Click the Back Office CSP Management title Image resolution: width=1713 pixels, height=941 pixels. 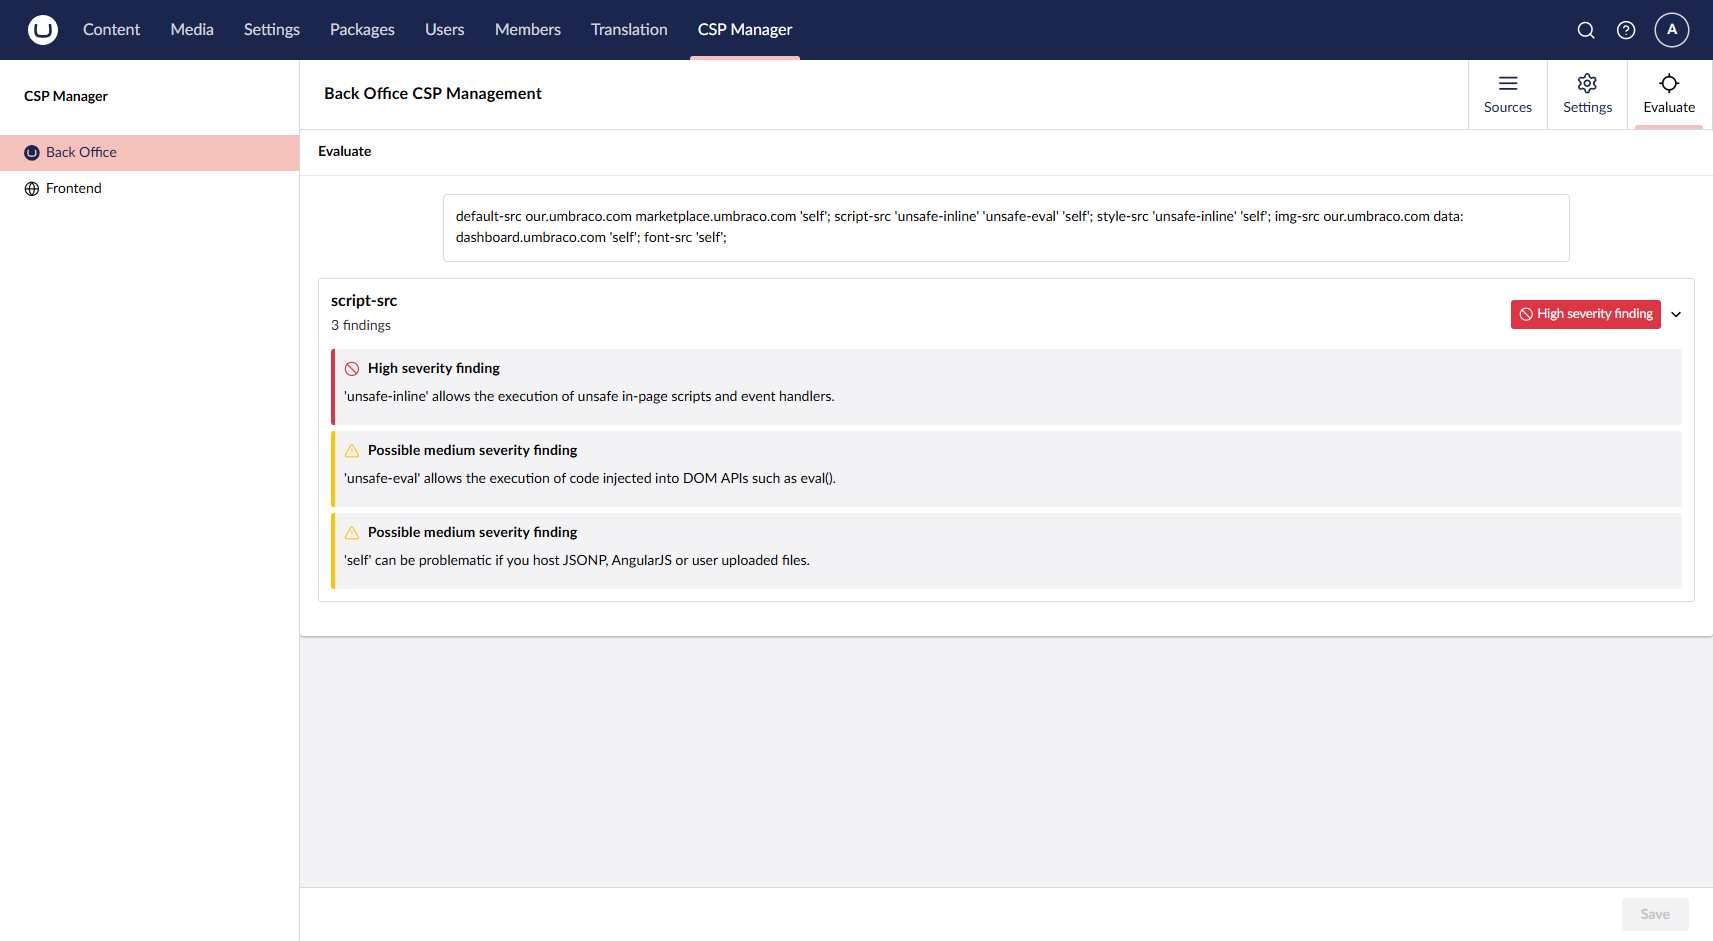(x=433, y=94)
